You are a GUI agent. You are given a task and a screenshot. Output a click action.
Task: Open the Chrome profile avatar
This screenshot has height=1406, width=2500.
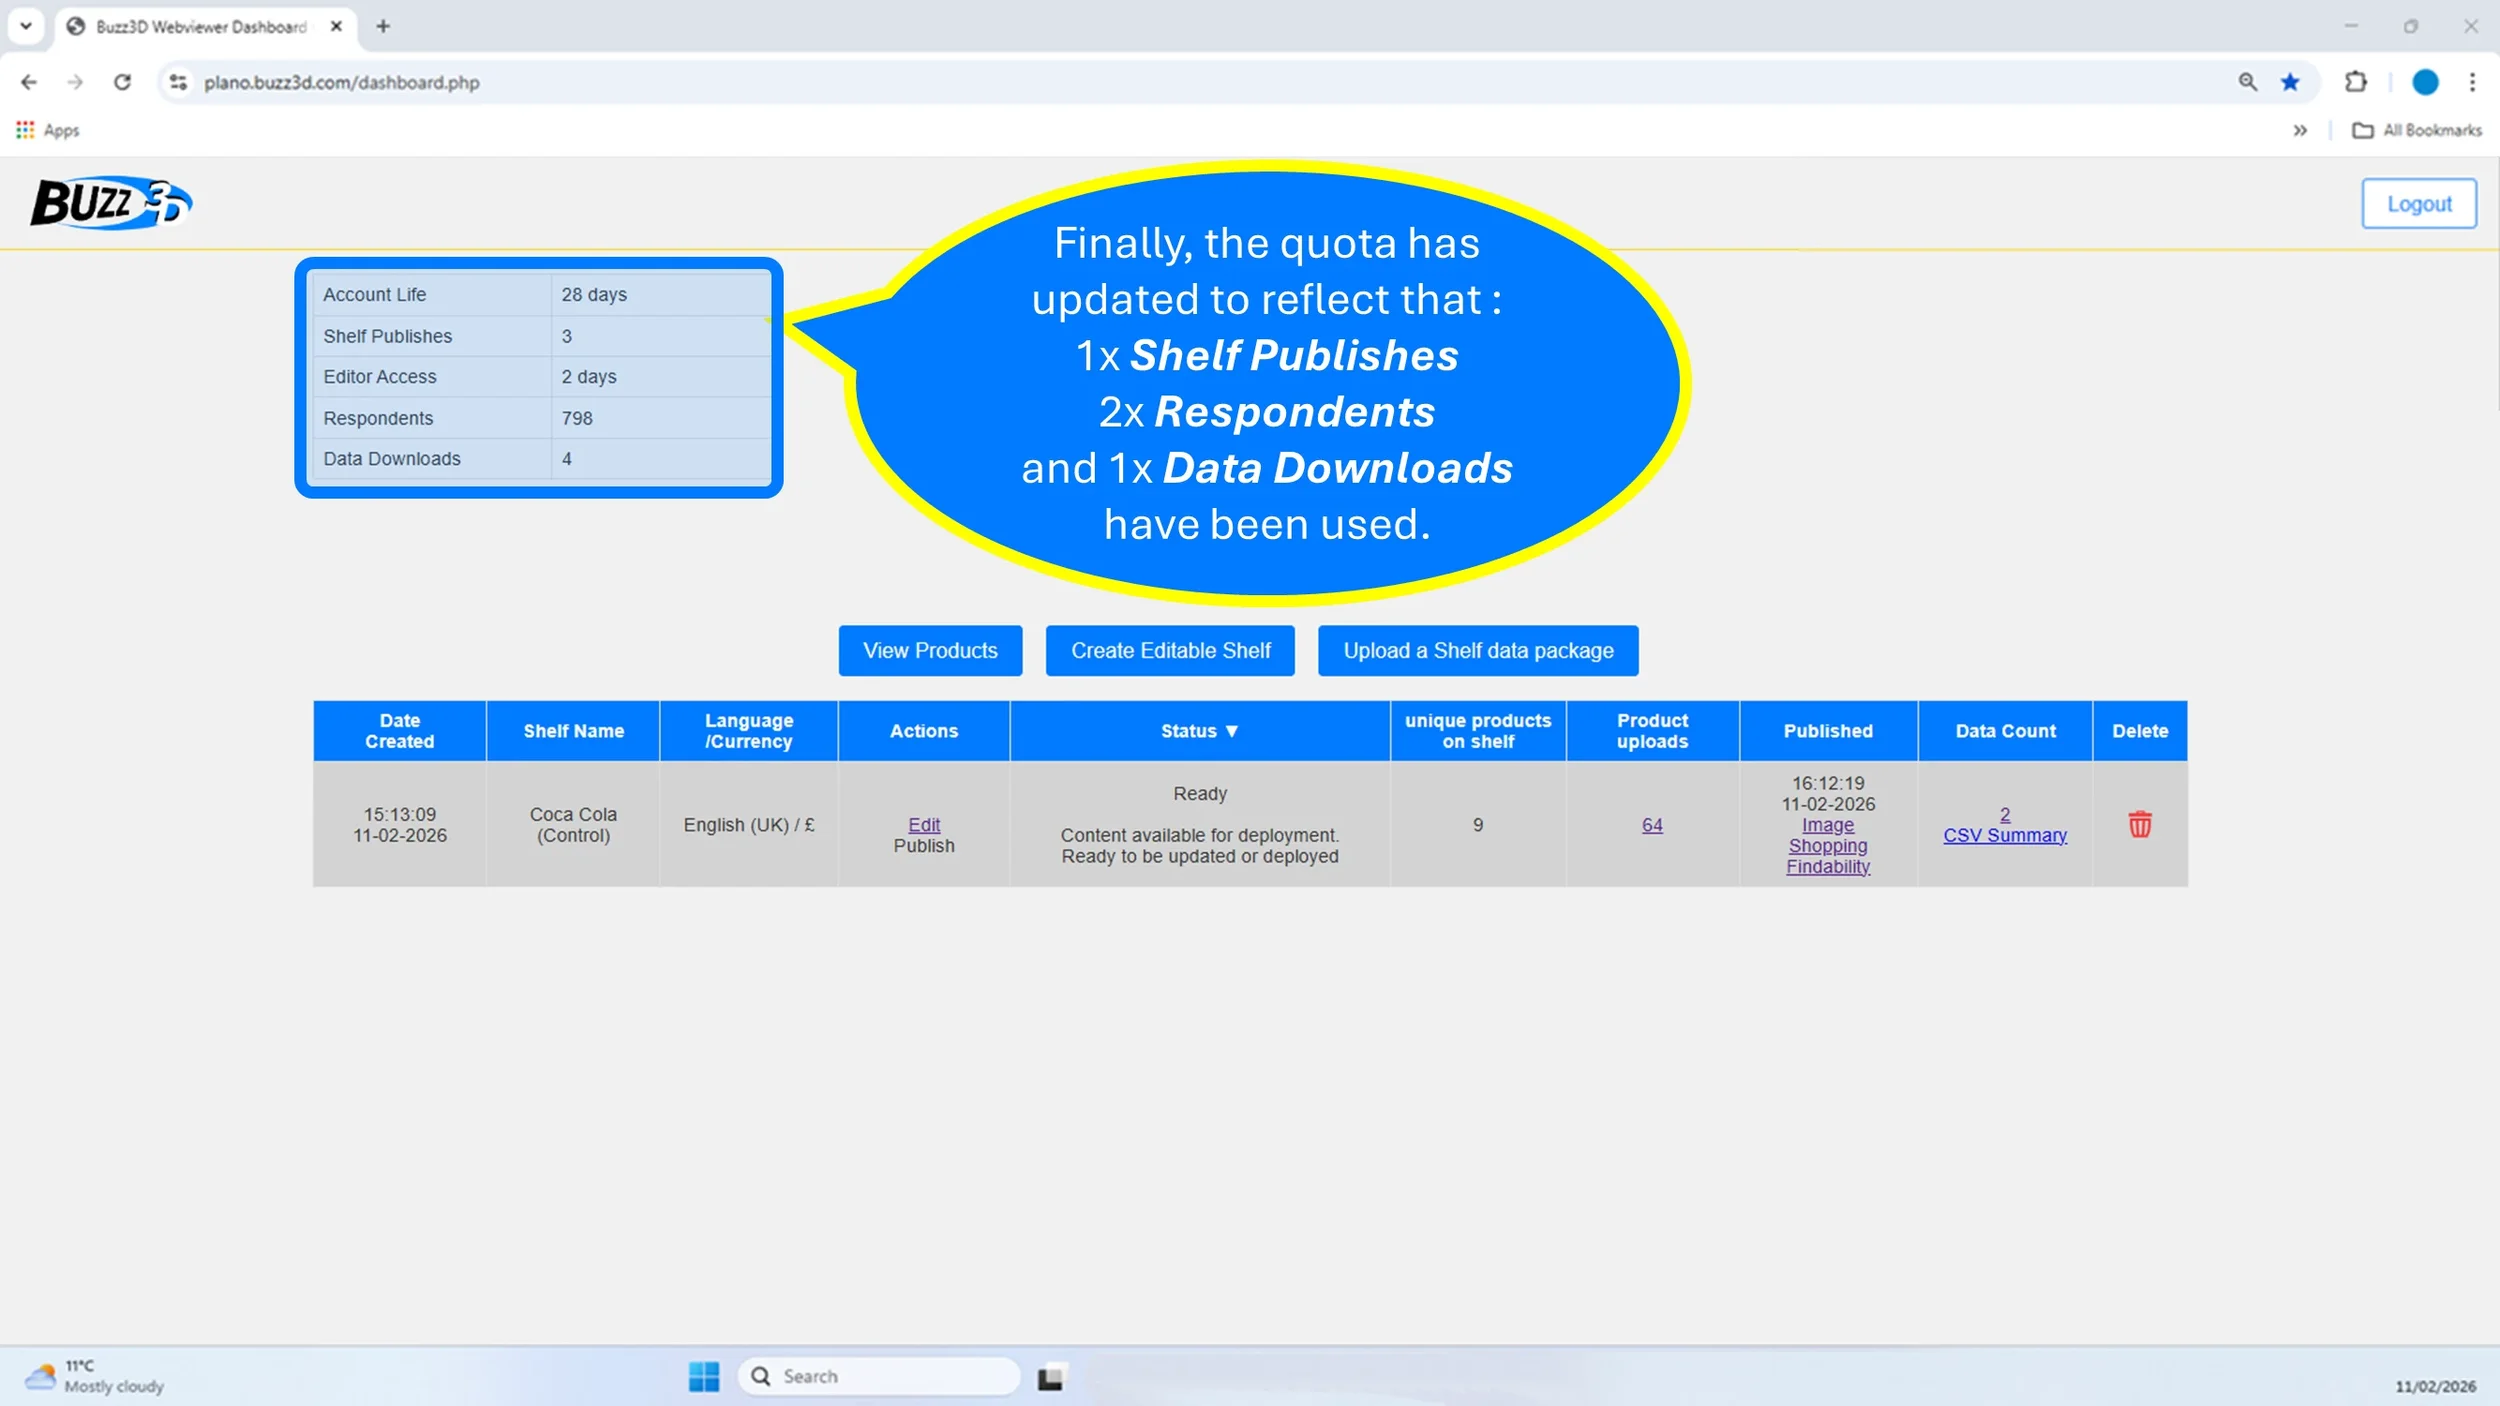[x=2424, y=82]
